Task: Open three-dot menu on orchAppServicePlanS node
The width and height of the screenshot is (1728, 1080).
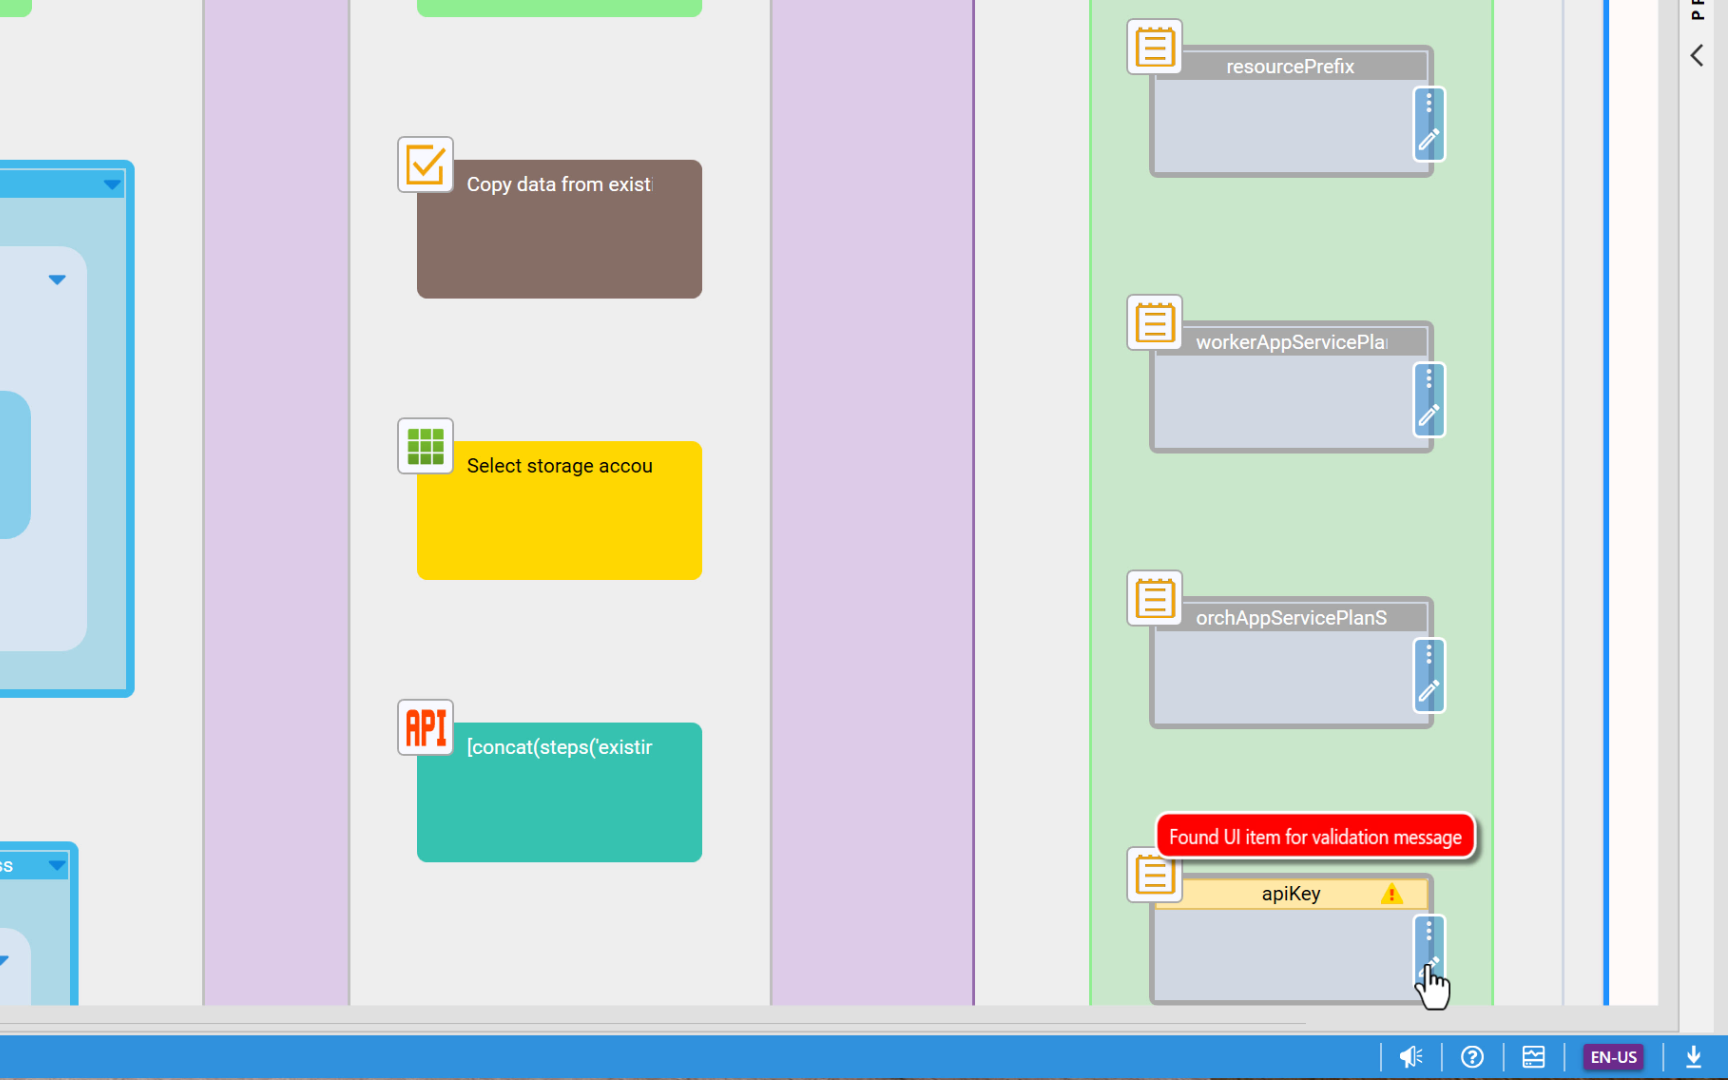Action: (x=1429, y=655)
